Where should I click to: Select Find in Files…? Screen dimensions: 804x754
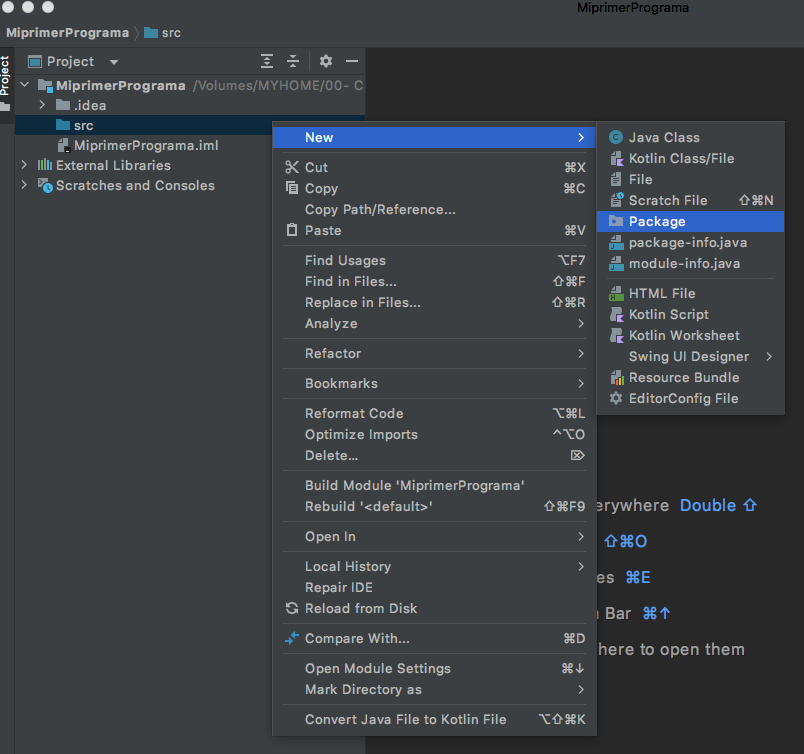tap(434, 282)
